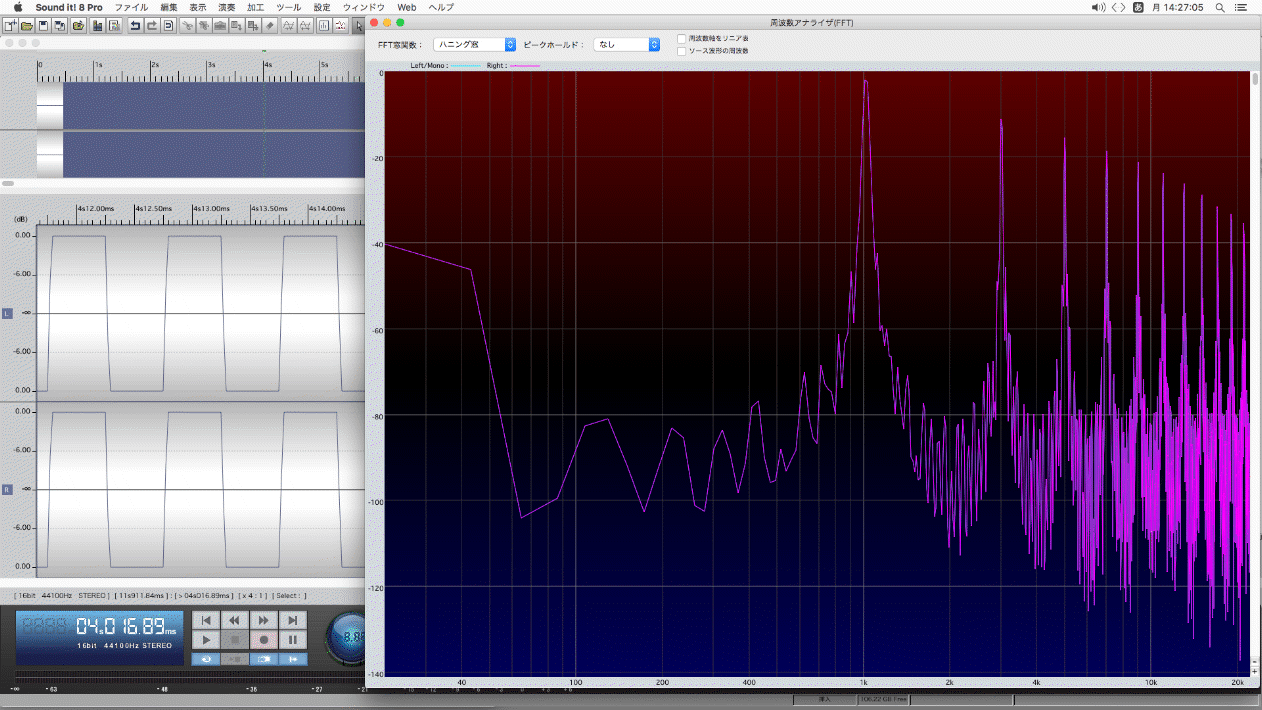Click the Save floppy disk icon
Screen dimensions: 1262x710
point(44,24)
